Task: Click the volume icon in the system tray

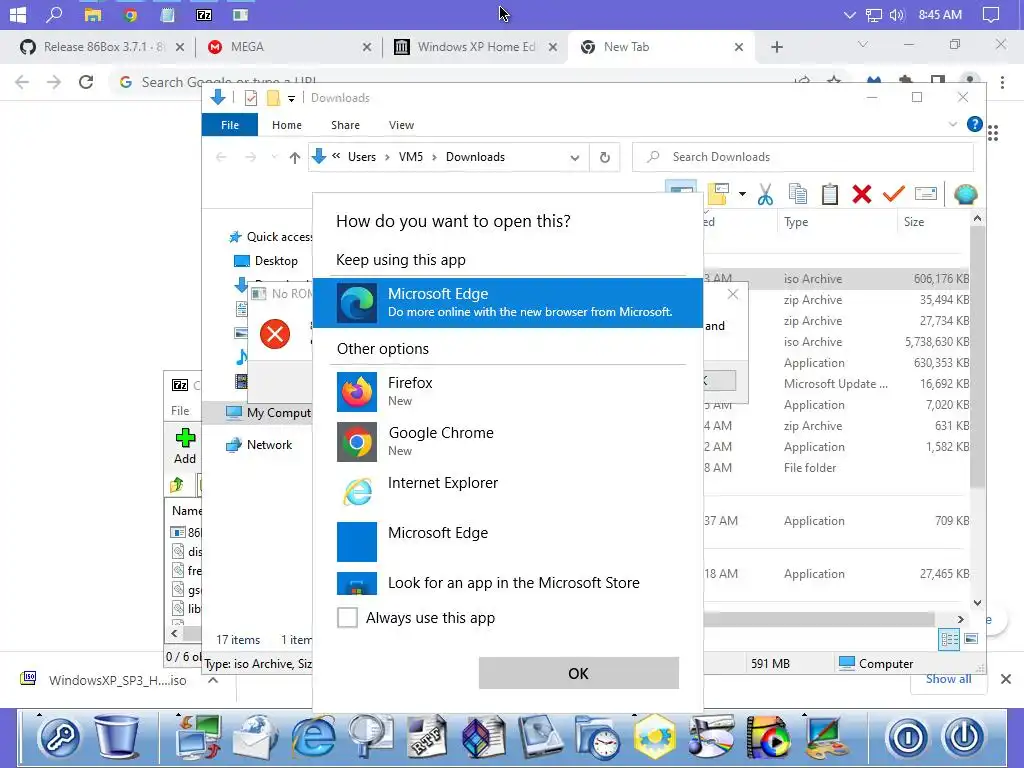Action: click(x=897, y=14)
